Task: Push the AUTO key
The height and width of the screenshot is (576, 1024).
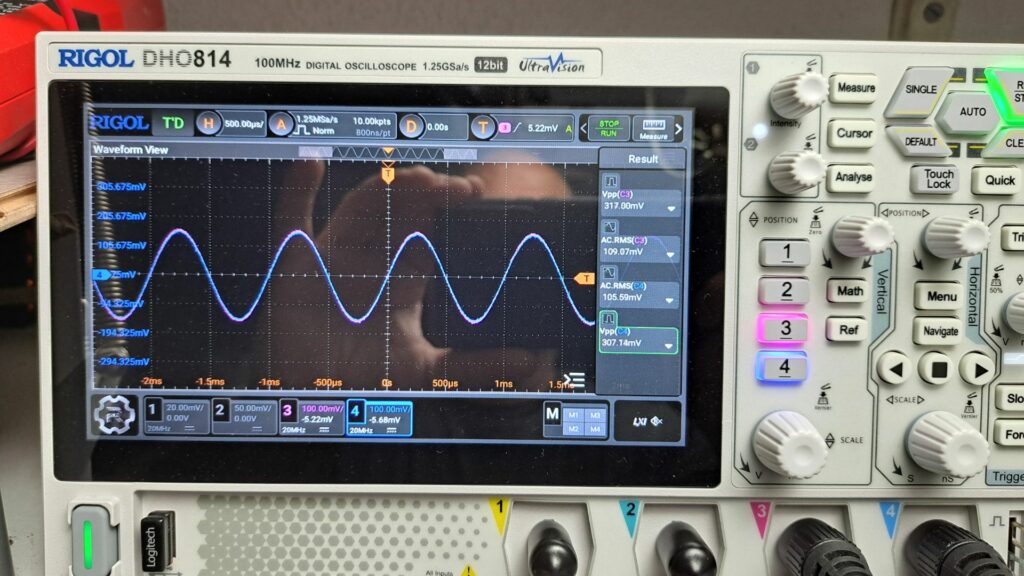Action: tap(972, 112)
